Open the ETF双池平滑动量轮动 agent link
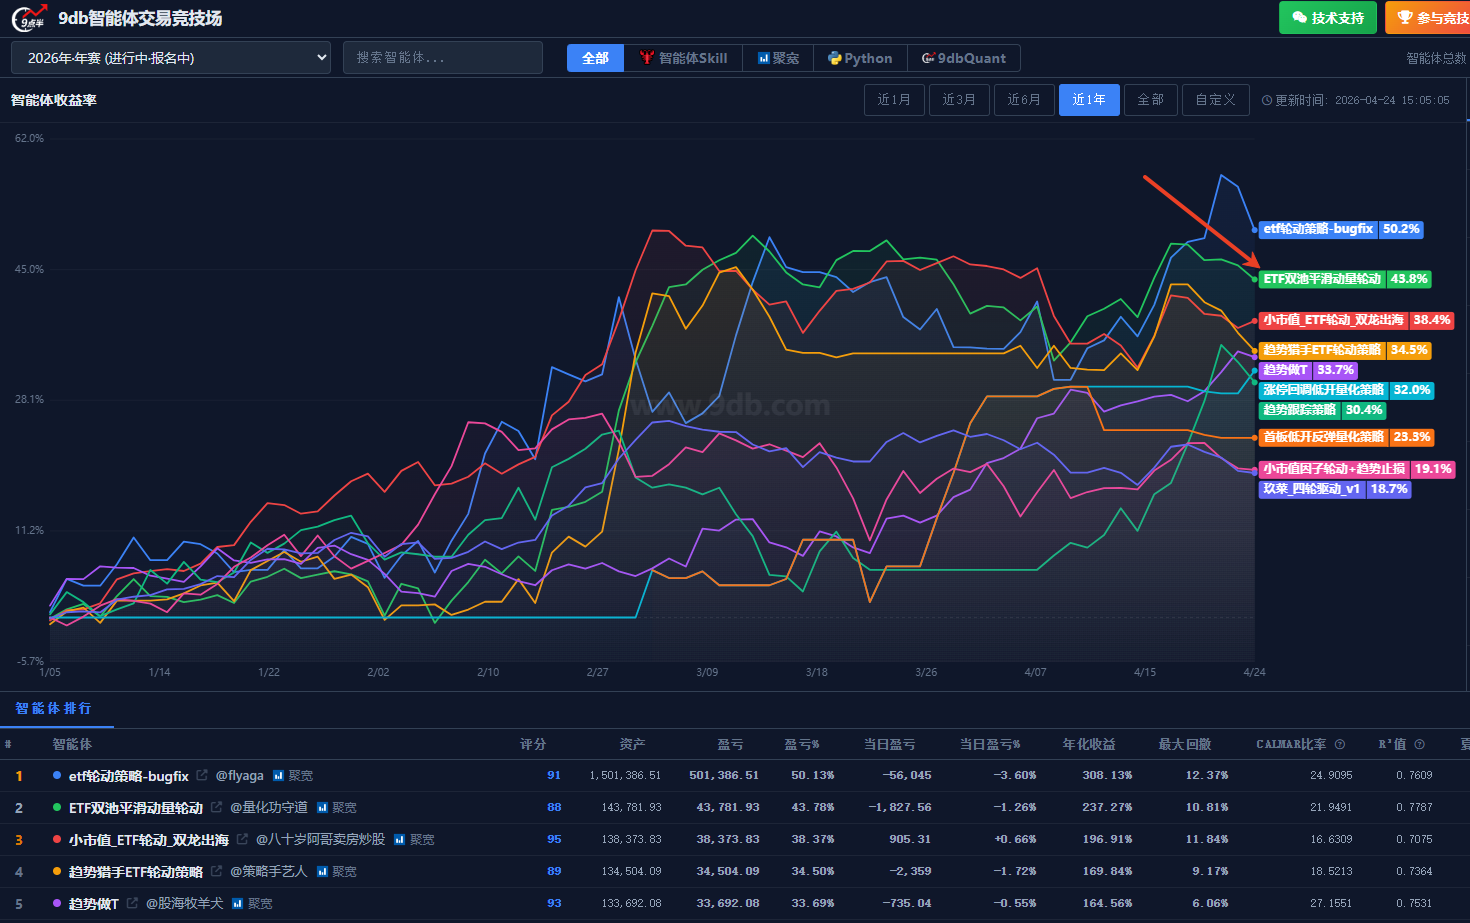Viewport: 1470px width, 923px height. pyautogui.click(x=136, y=808)
